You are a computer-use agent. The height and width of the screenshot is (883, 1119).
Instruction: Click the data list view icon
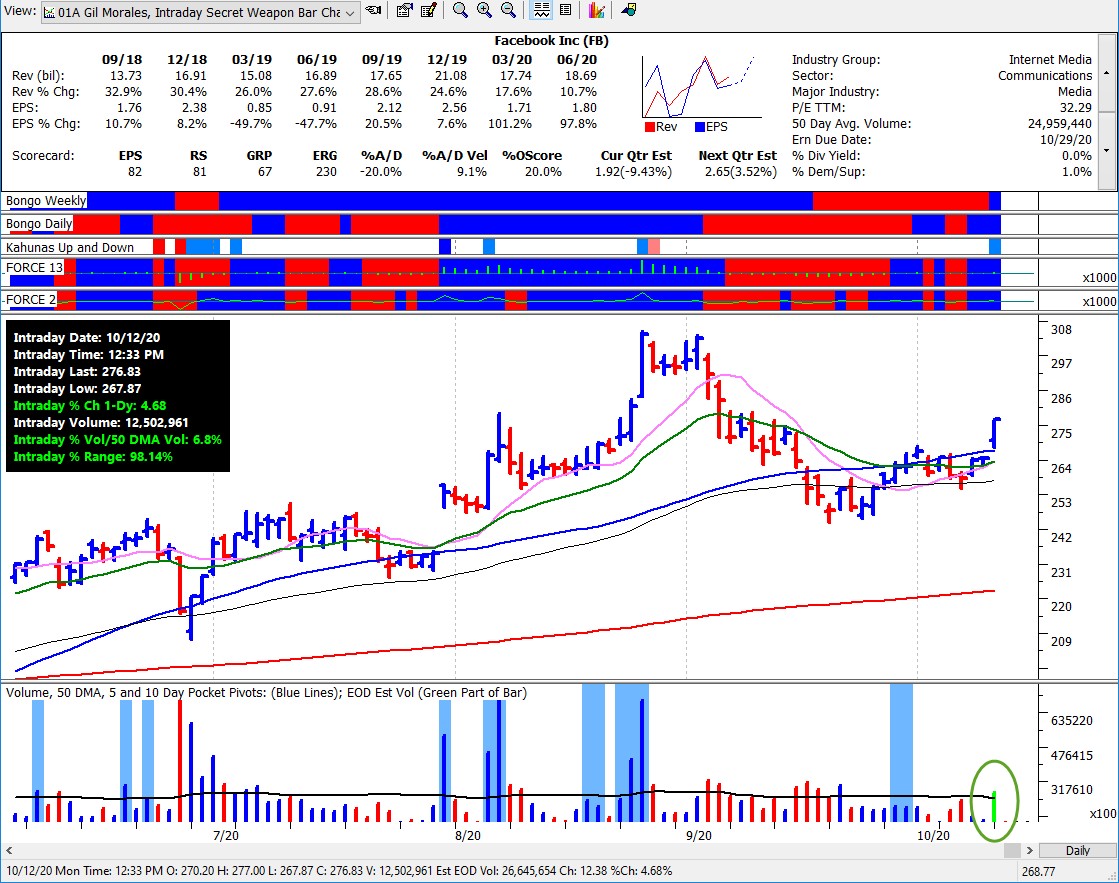tap(565, 10)
